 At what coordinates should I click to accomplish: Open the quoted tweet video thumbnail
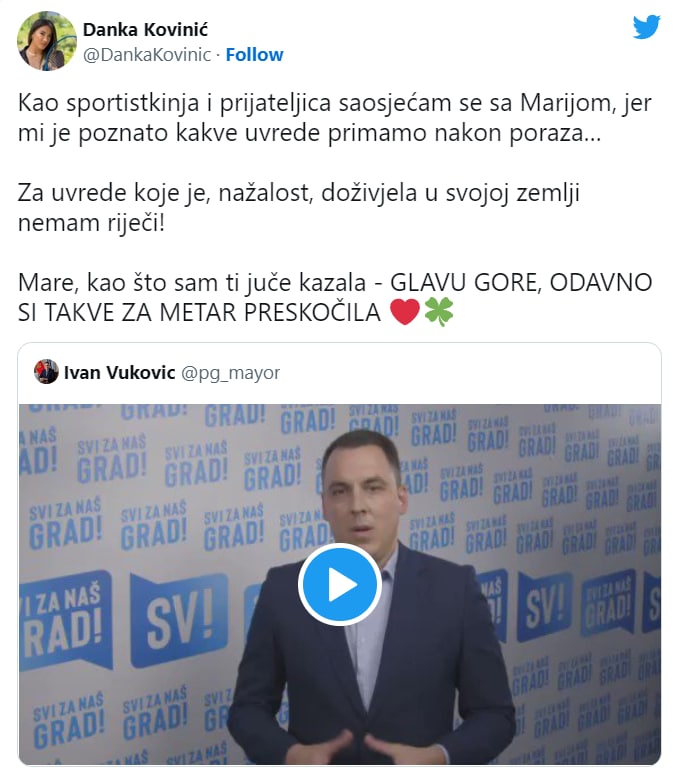click(340, 584)
